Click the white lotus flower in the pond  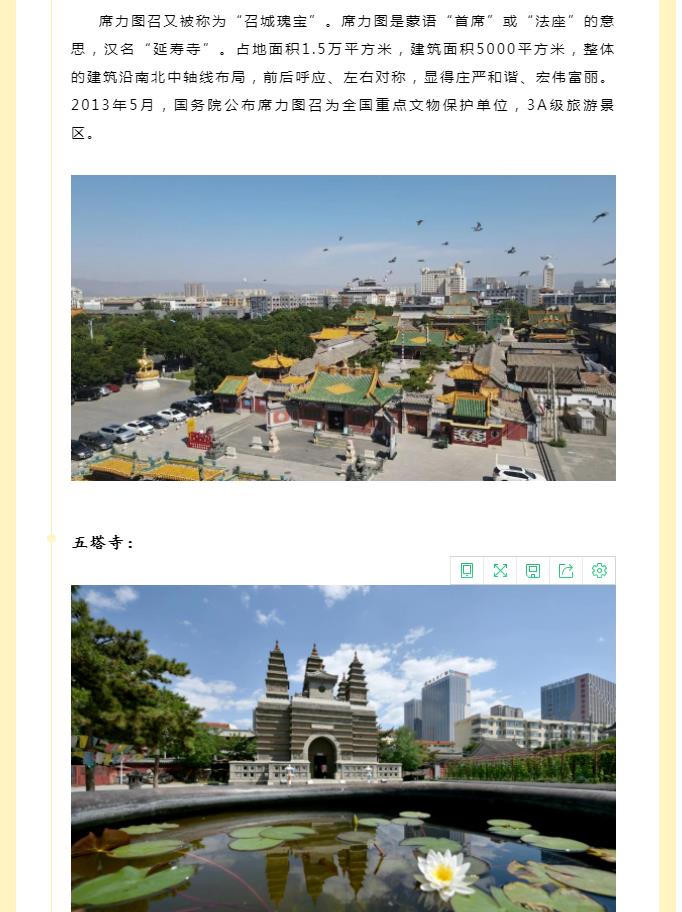click(443, 872)
